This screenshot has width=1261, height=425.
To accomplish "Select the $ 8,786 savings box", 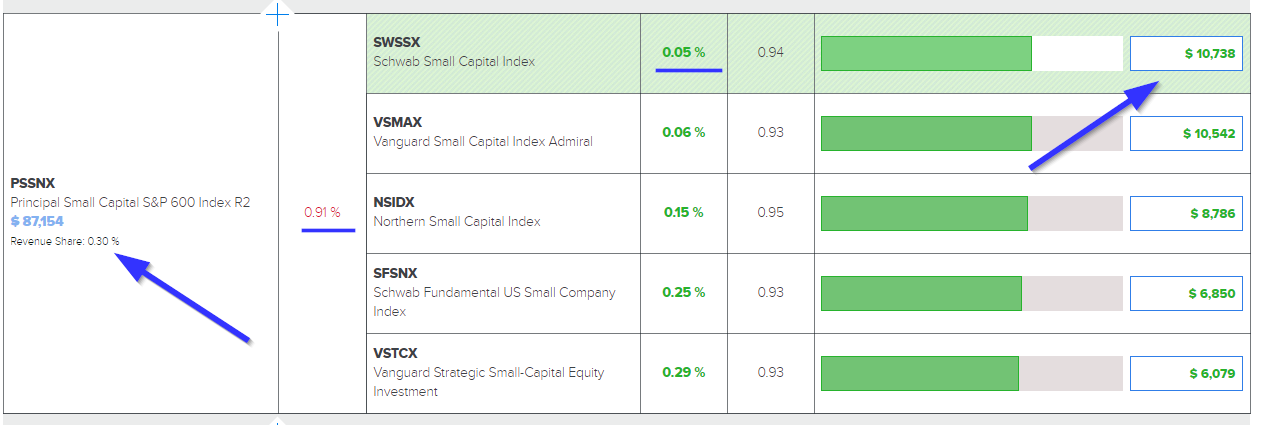I will tap(1186, 213).
